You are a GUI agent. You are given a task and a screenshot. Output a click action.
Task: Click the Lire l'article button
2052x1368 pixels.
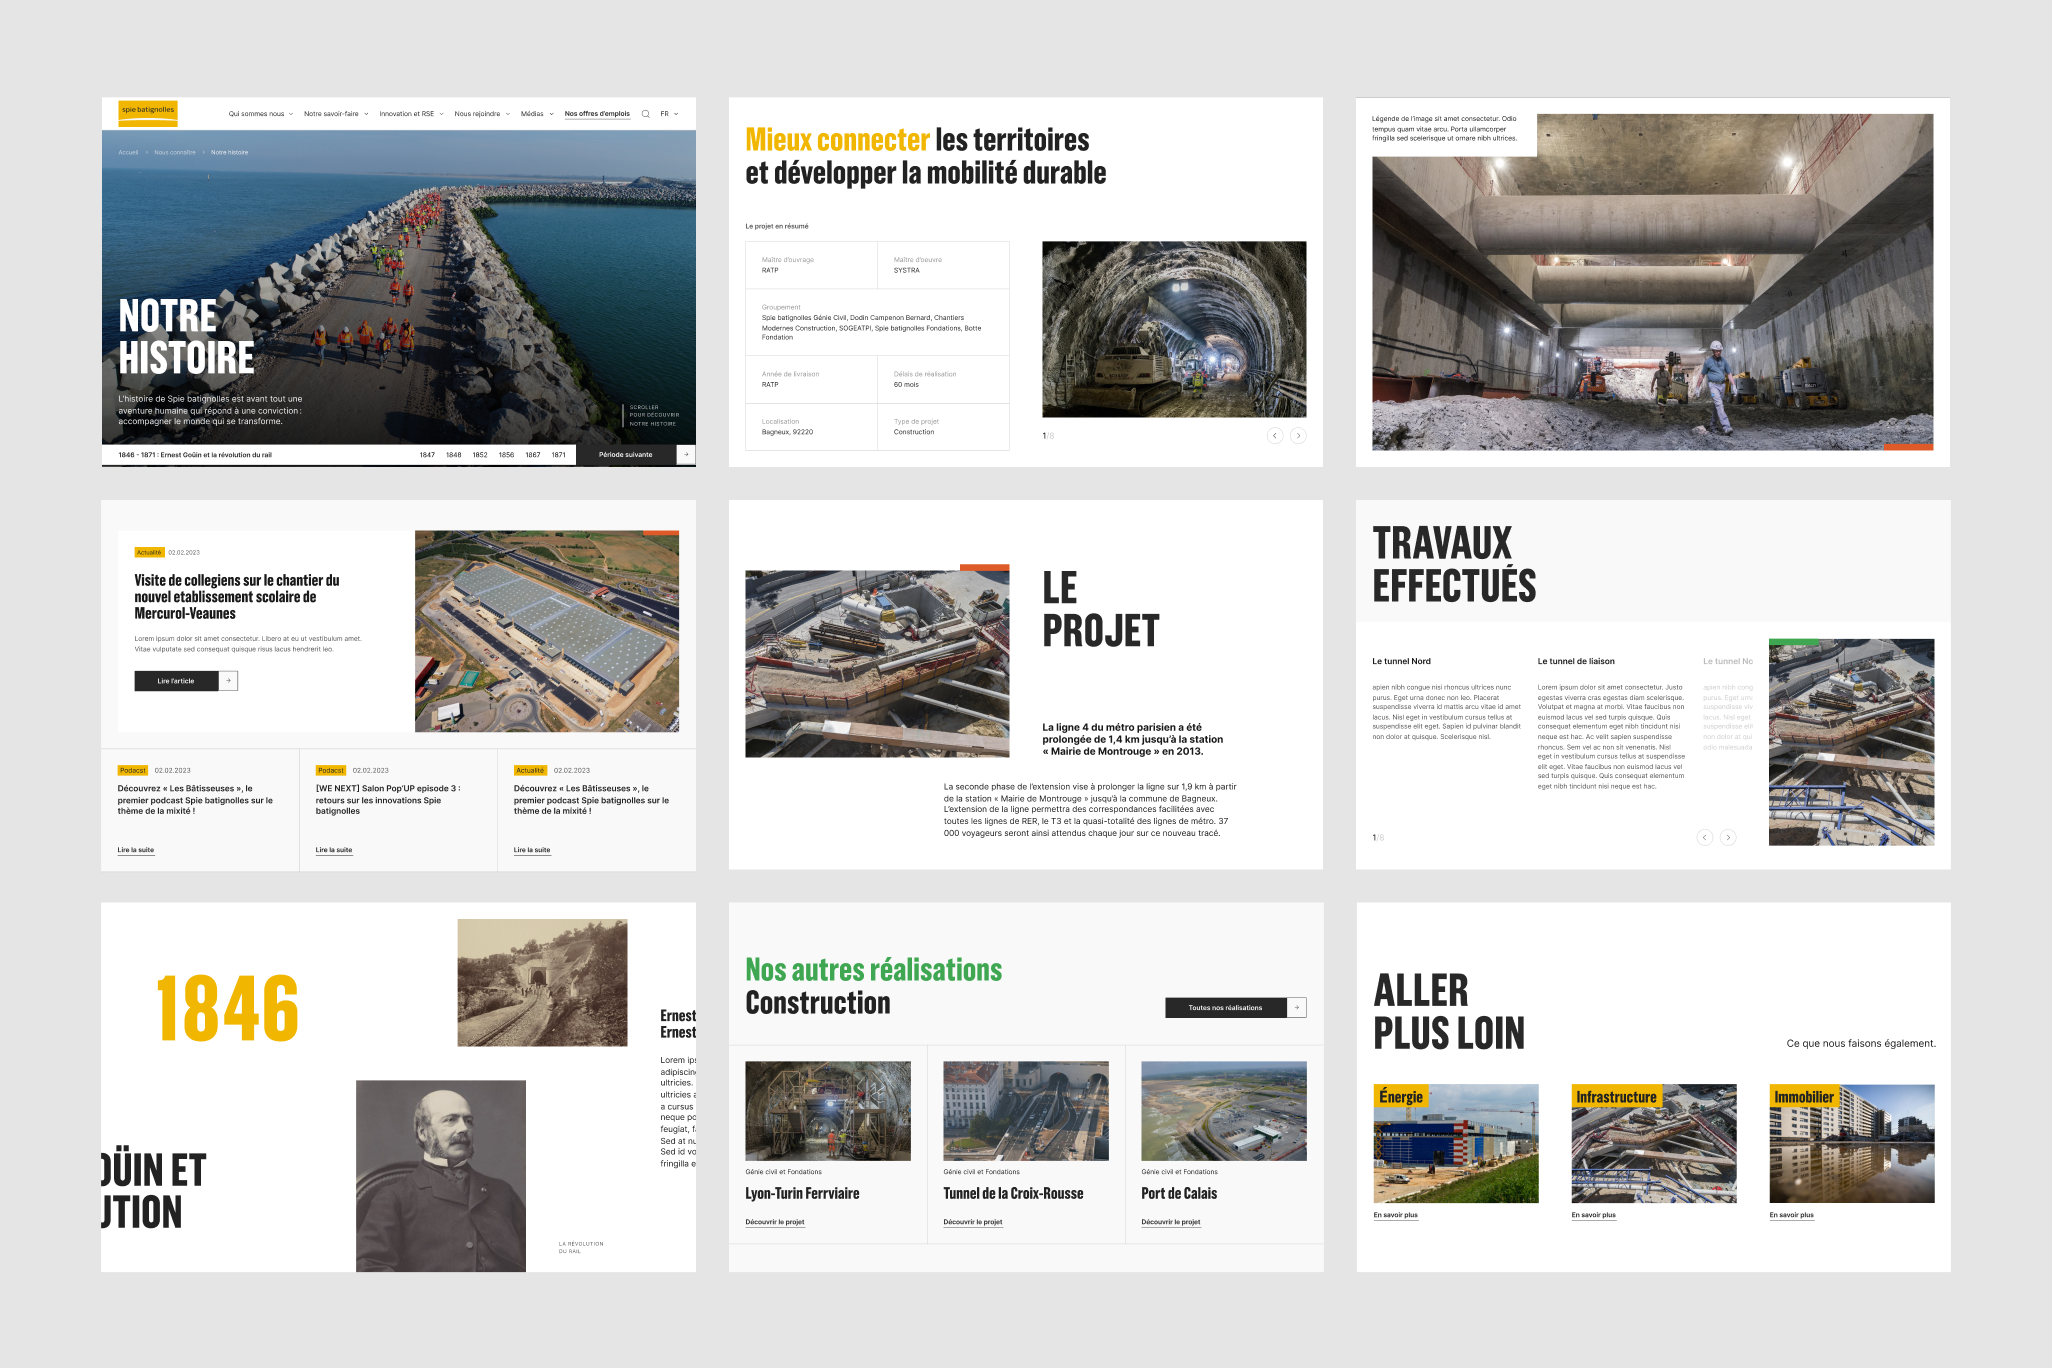tap(176, 681)
